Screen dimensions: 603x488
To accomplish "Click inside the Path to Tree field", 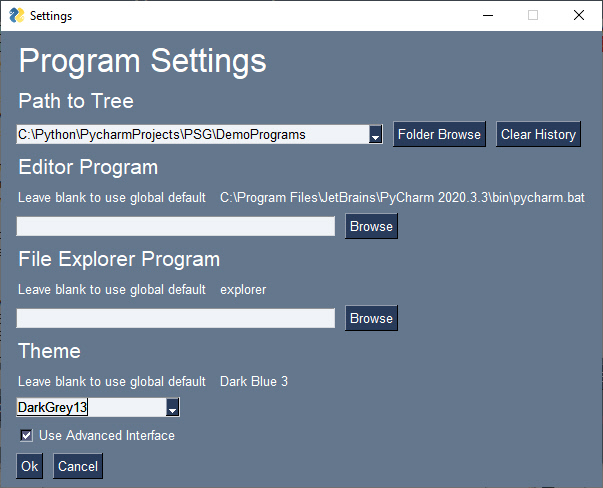I will click(x=190, y=134).
